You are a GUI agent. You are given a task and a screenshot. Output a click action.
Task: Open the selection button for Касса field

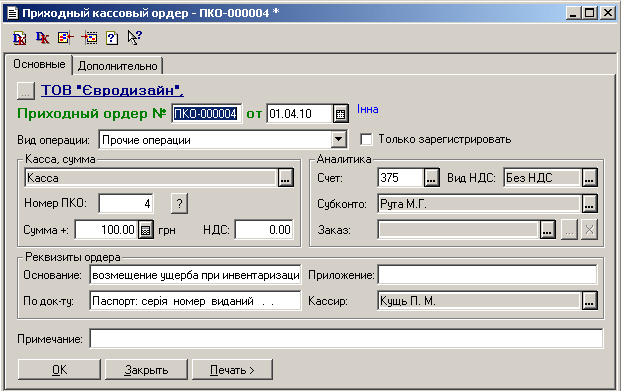pyautogui.click(x=286, y=178)
